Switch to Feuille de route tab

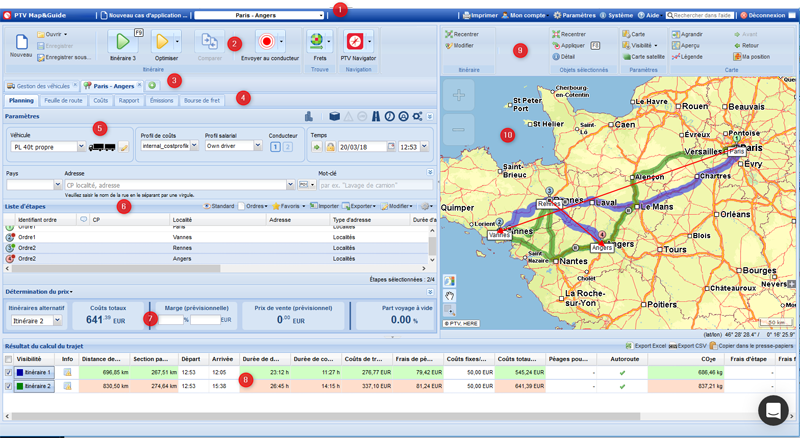pos(63,101)
